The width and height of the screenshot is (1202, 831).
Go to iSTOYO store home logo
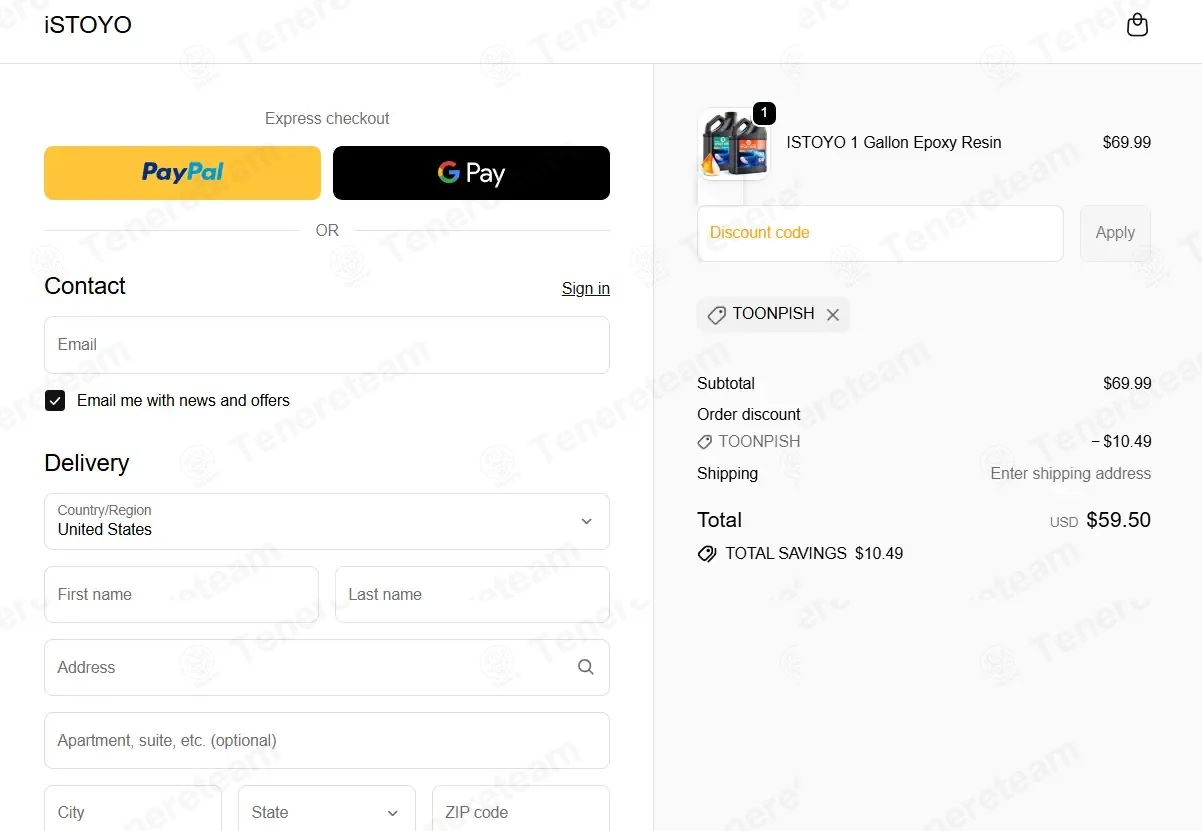coord(88,25)
